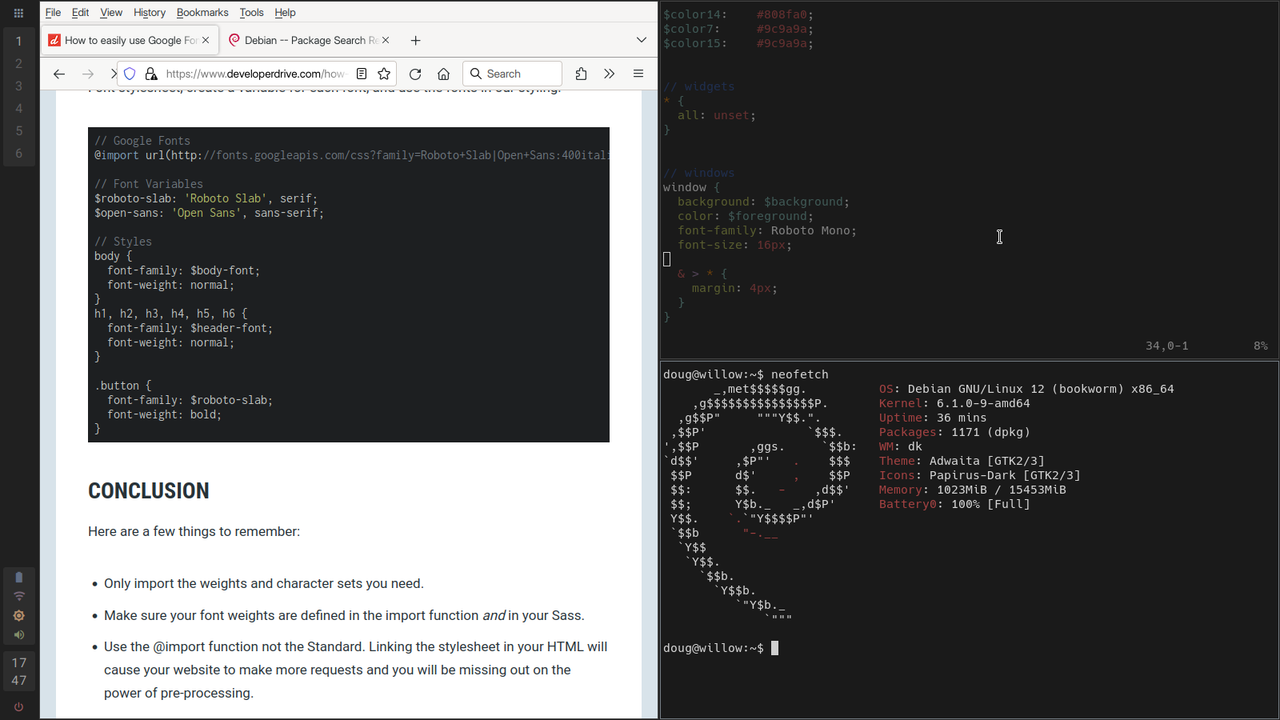Close the Debian Package Search tab
The image size is (1280, 720).
pyautogui.click(x=386, y=40)
